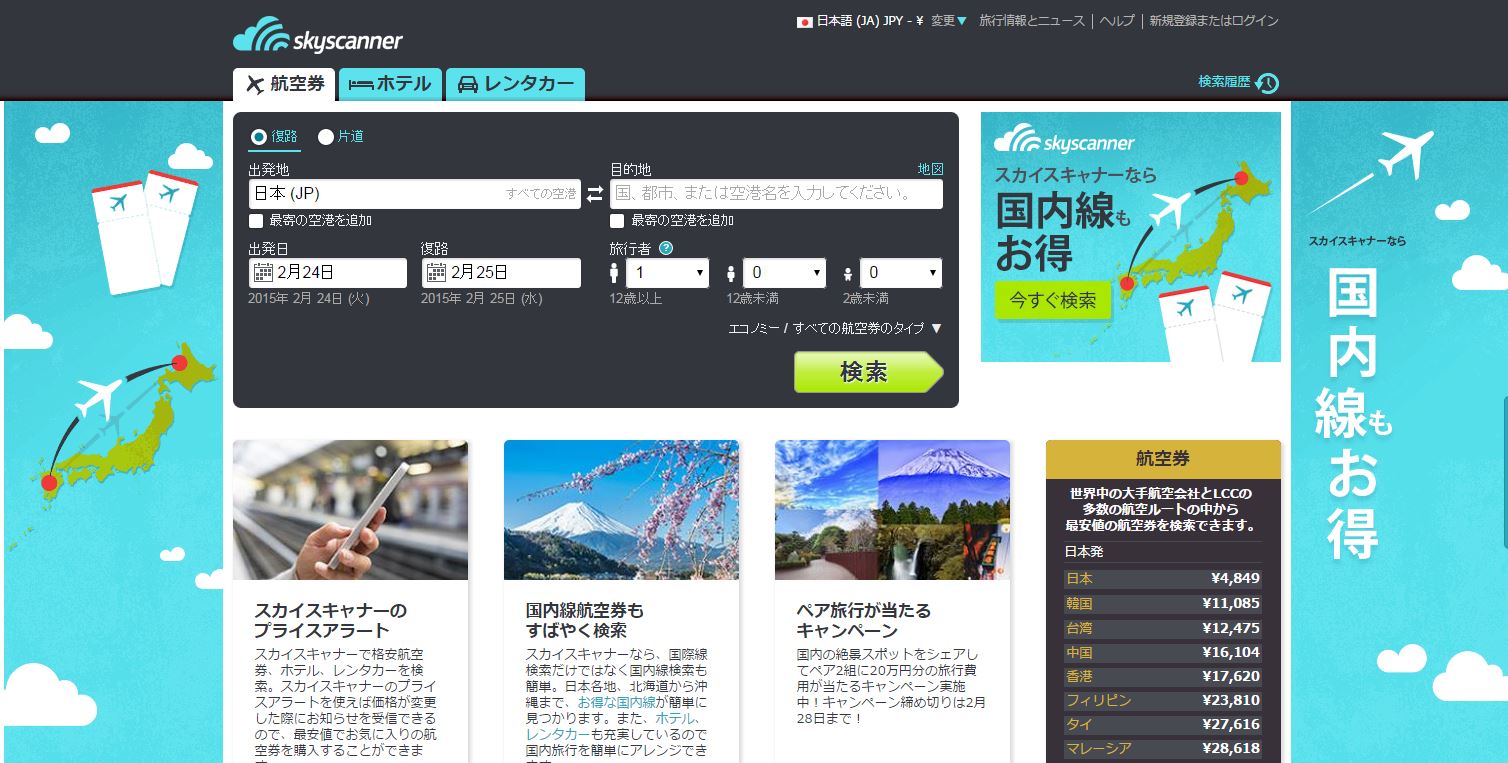Click the travelers help question mark icon
This screenshot has height=763, width=1508.
click(666, 249)
